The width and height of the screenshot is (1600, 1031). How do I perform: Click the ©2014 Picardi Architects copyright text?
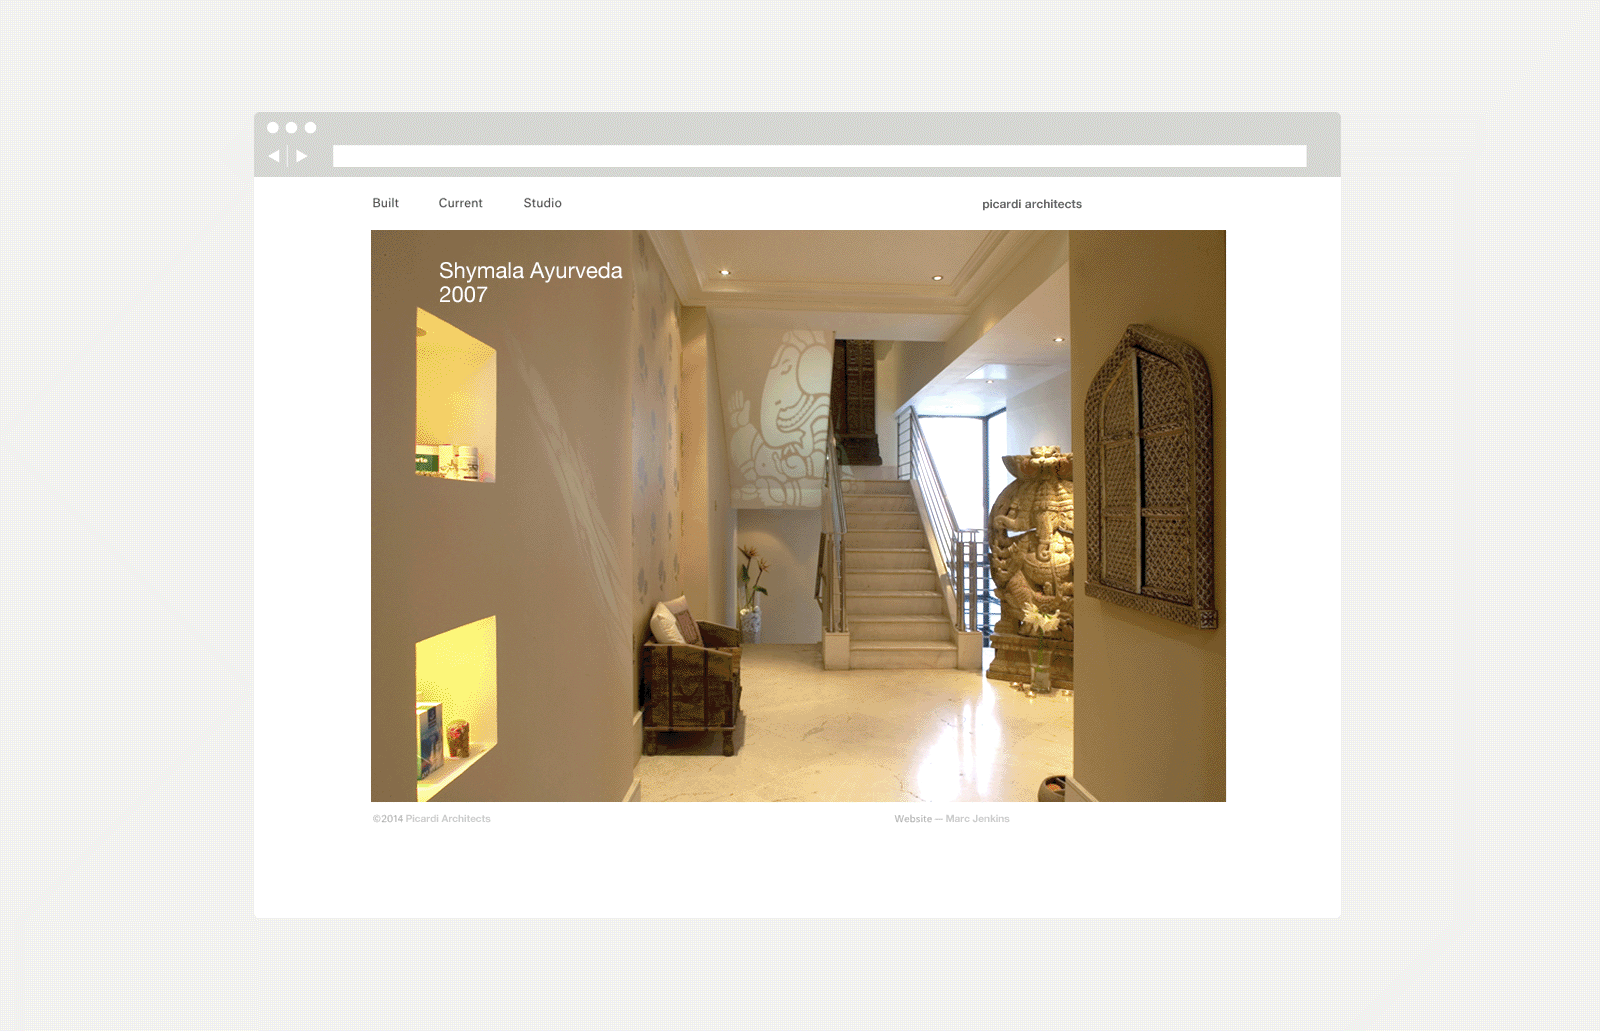click(432, 818)
